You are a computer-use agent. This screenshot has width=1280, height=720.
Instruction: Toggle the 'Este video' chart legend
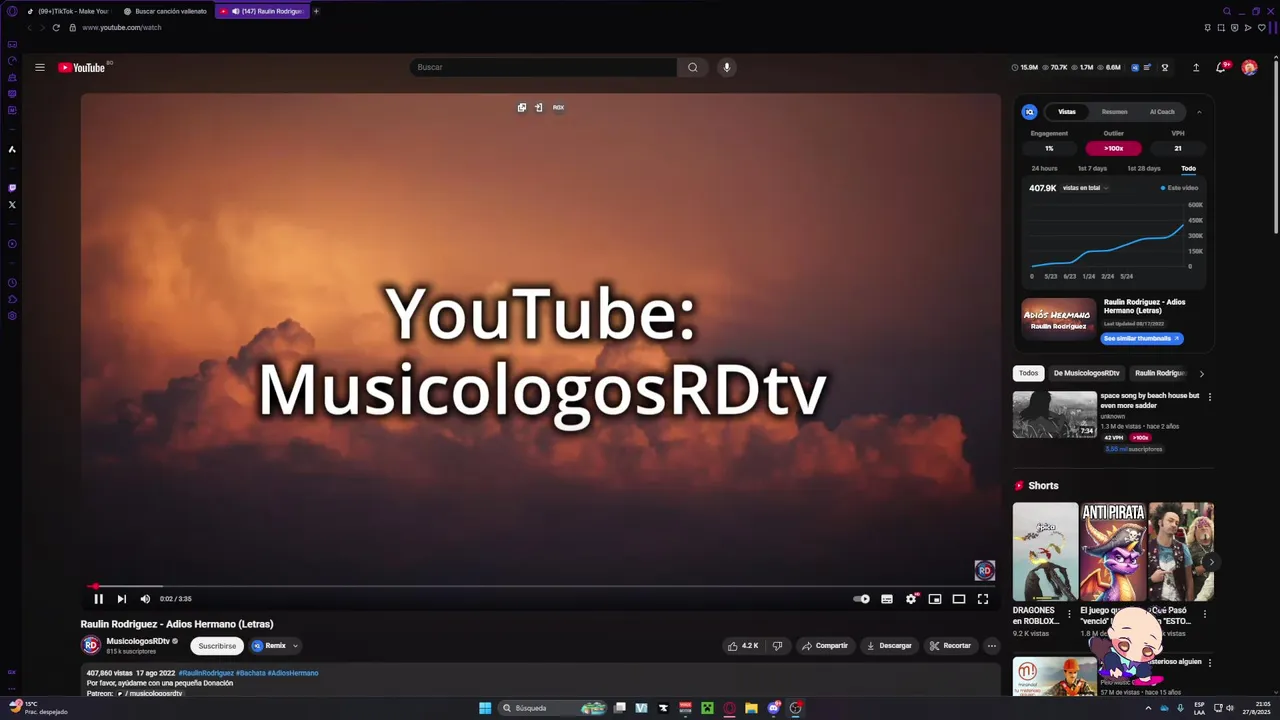pyautogui.click(x=1180, y=188)
